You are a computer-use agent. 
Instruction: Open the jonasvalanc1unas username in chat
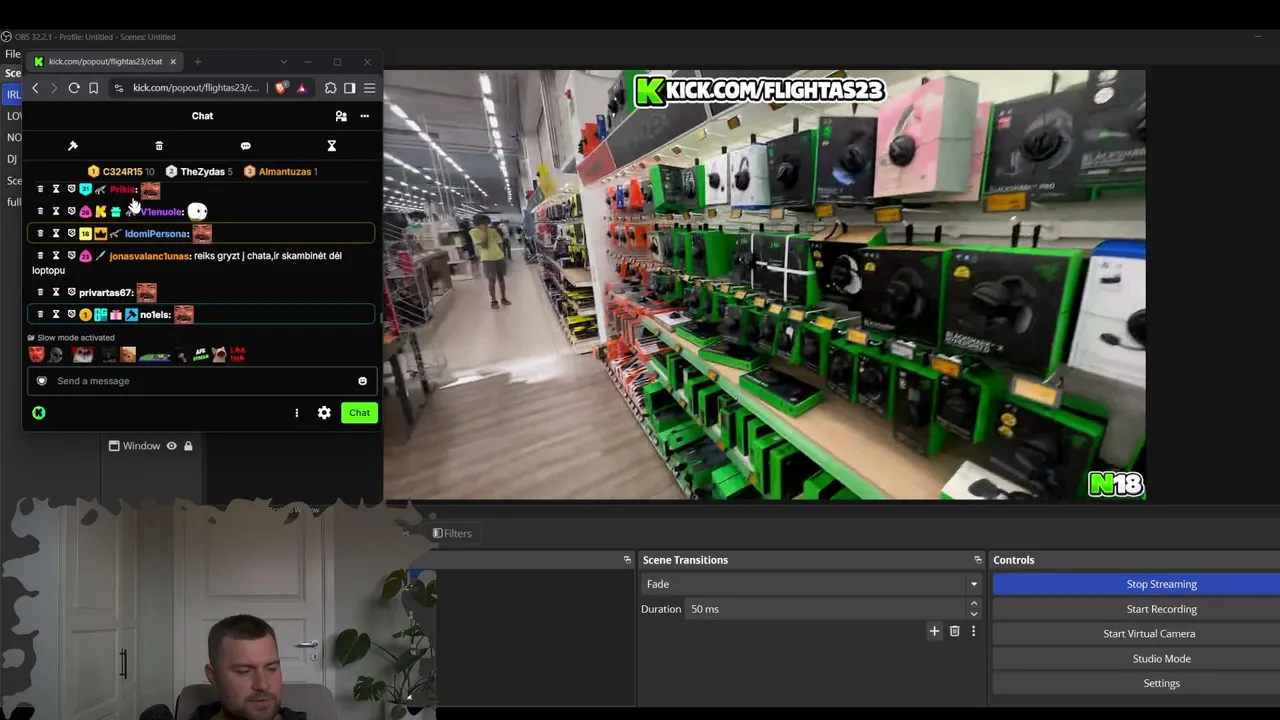click(x=149, y=256)
